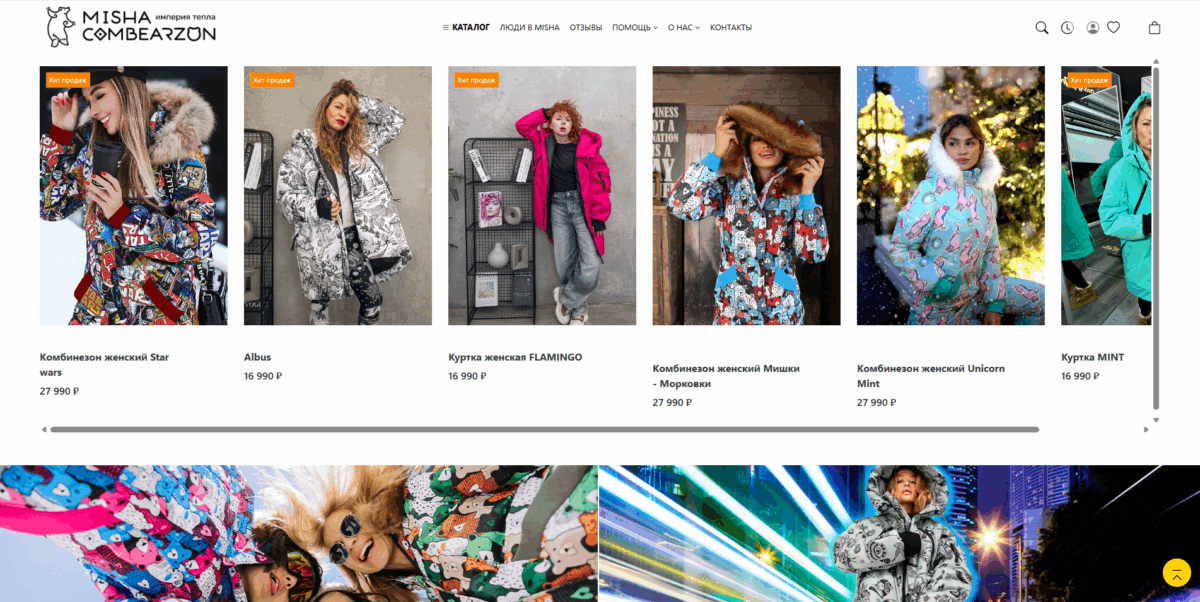Click the Куртка женская FLAMINGO title
This screenshot has height=602, width=1200.
coord(514,357)
